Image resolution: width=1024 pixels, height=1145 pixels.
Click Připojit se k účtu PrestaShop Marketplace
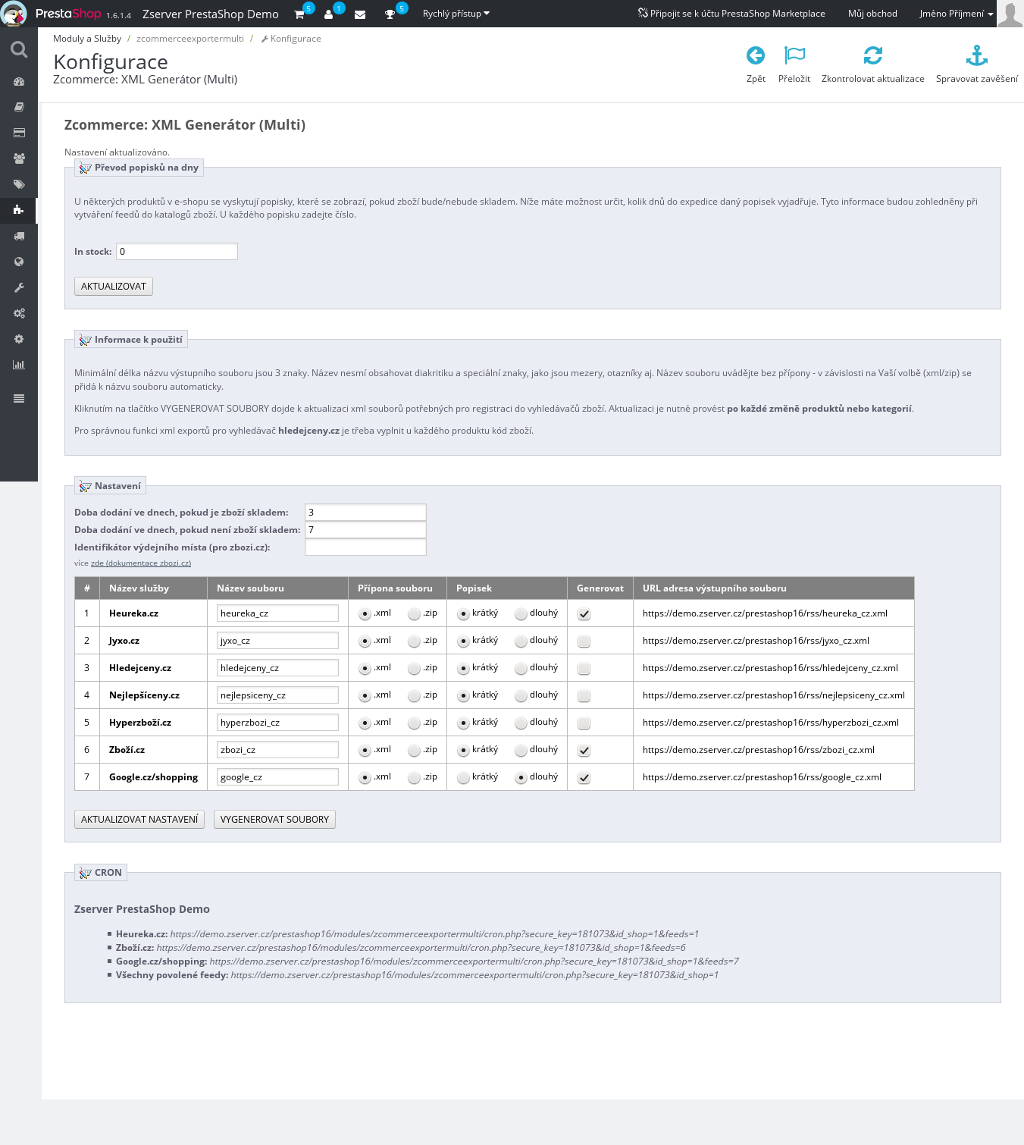[731, 14]
